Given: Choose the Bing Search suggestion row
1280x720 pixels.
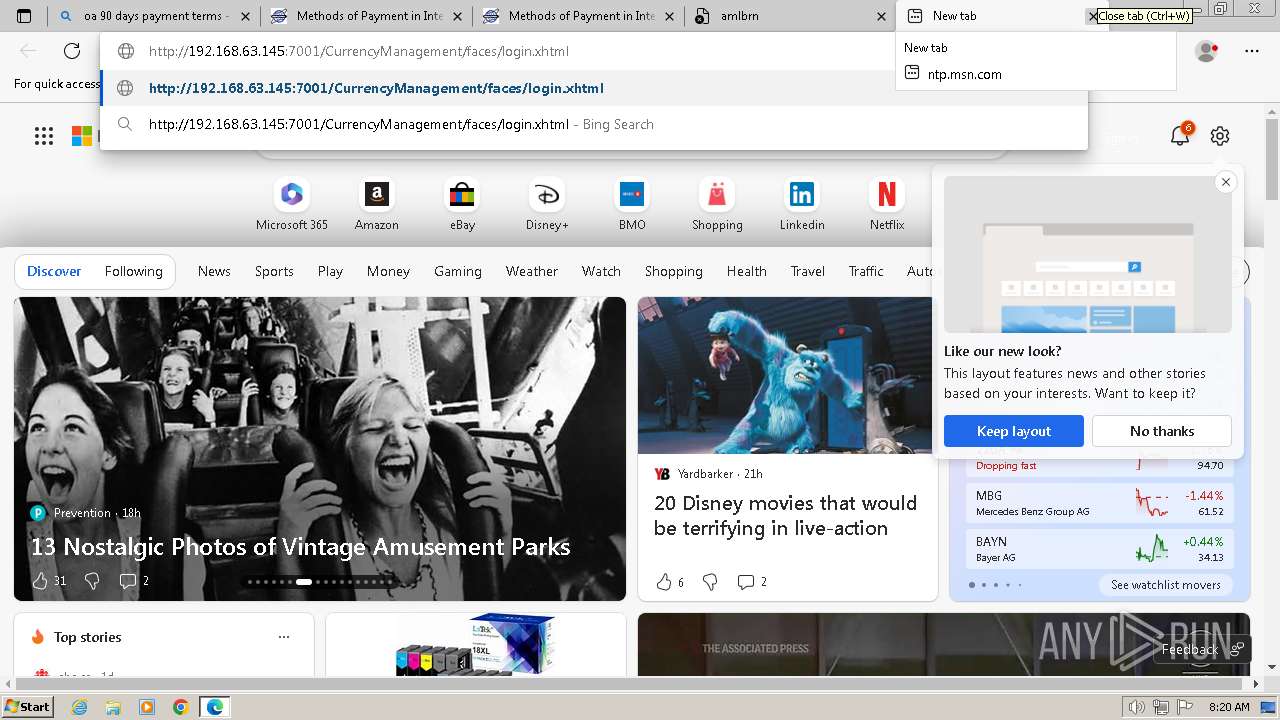Looking at the screenshot, I should pos(594,124).
